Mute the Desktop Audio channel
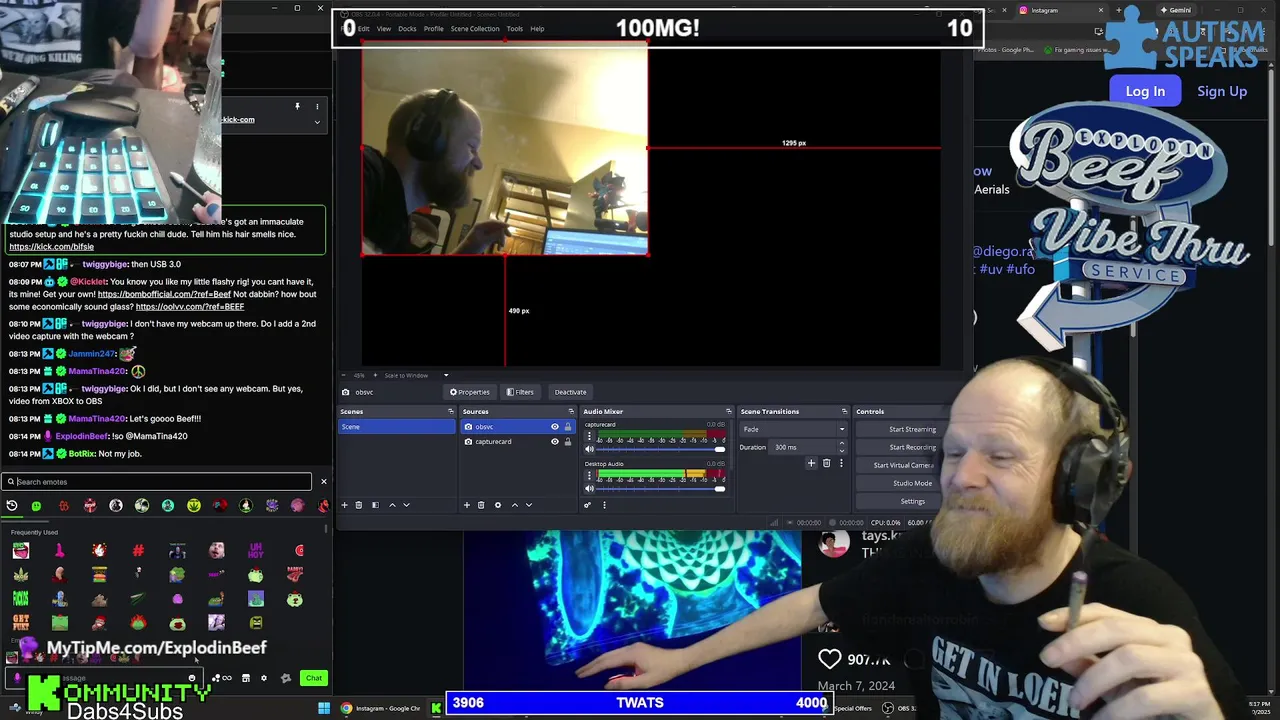The image size is (1280, 720). 588,488
